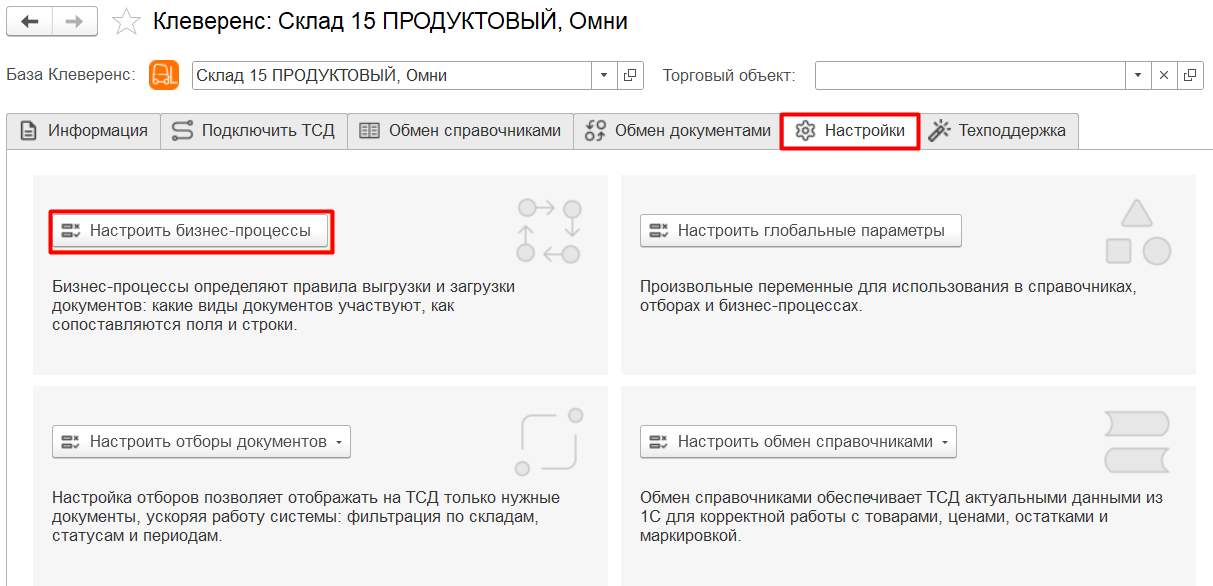Click the connection icon on the Подключить ТСД tab
This screenshot has width=1213, height=586.
tap(183, 131)
